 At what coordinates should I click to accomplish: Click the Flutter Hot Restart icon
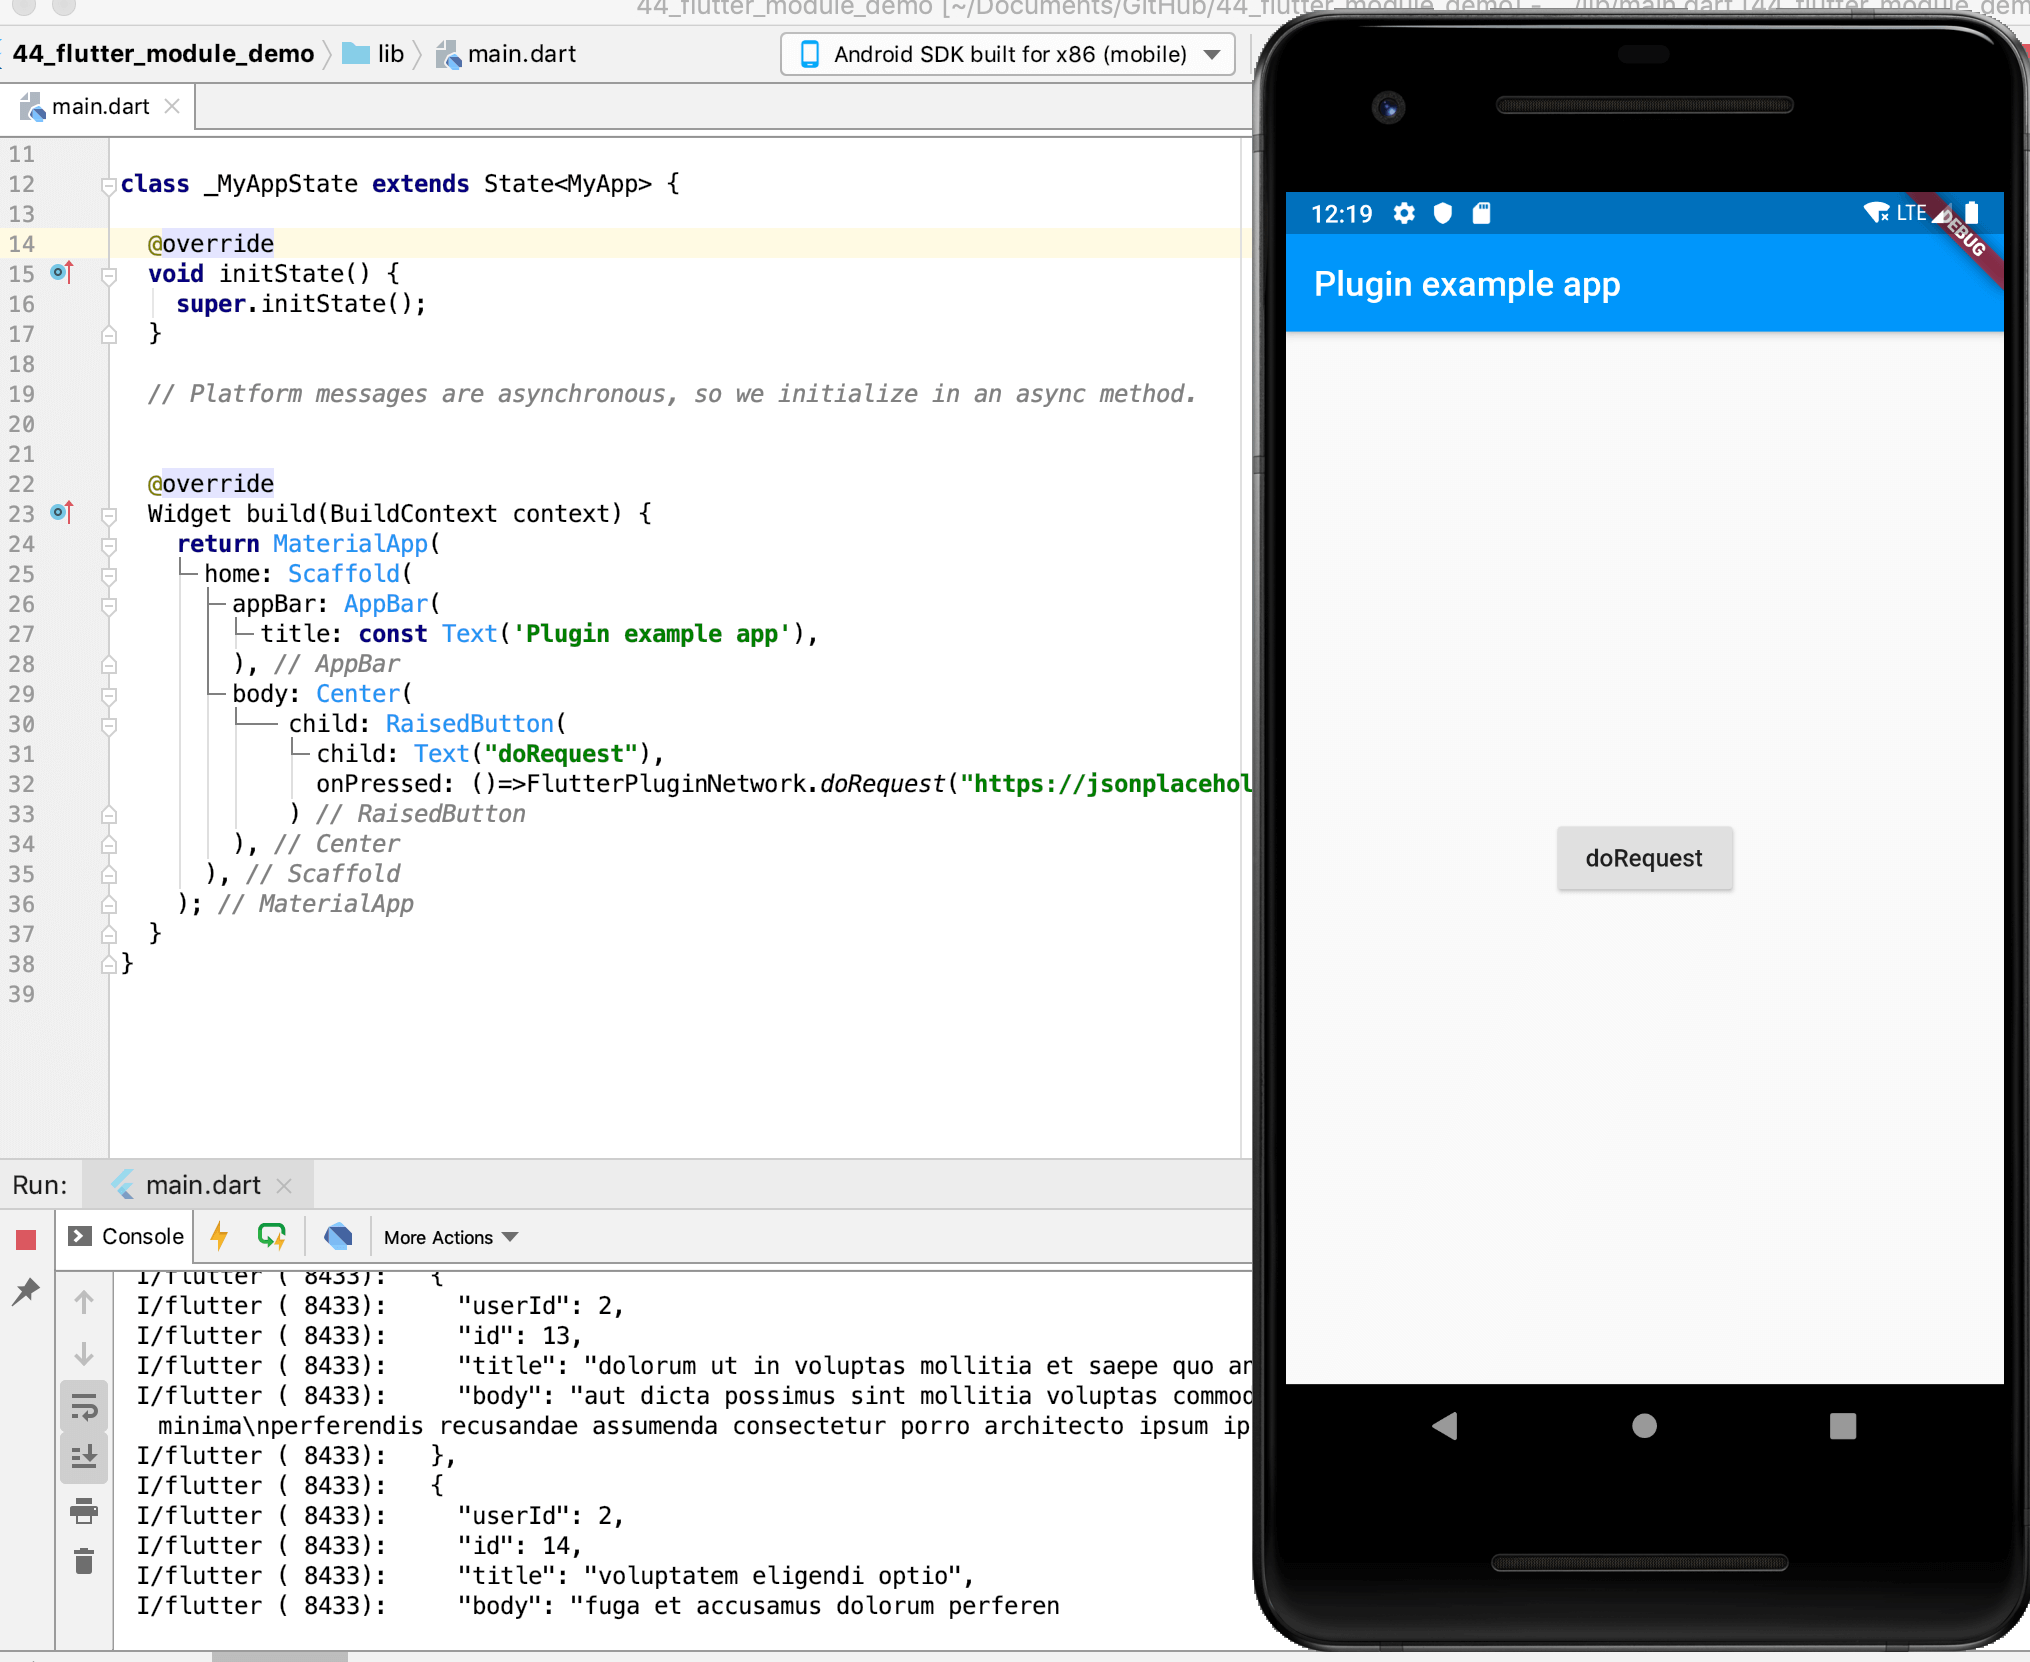click(271, 1236)
